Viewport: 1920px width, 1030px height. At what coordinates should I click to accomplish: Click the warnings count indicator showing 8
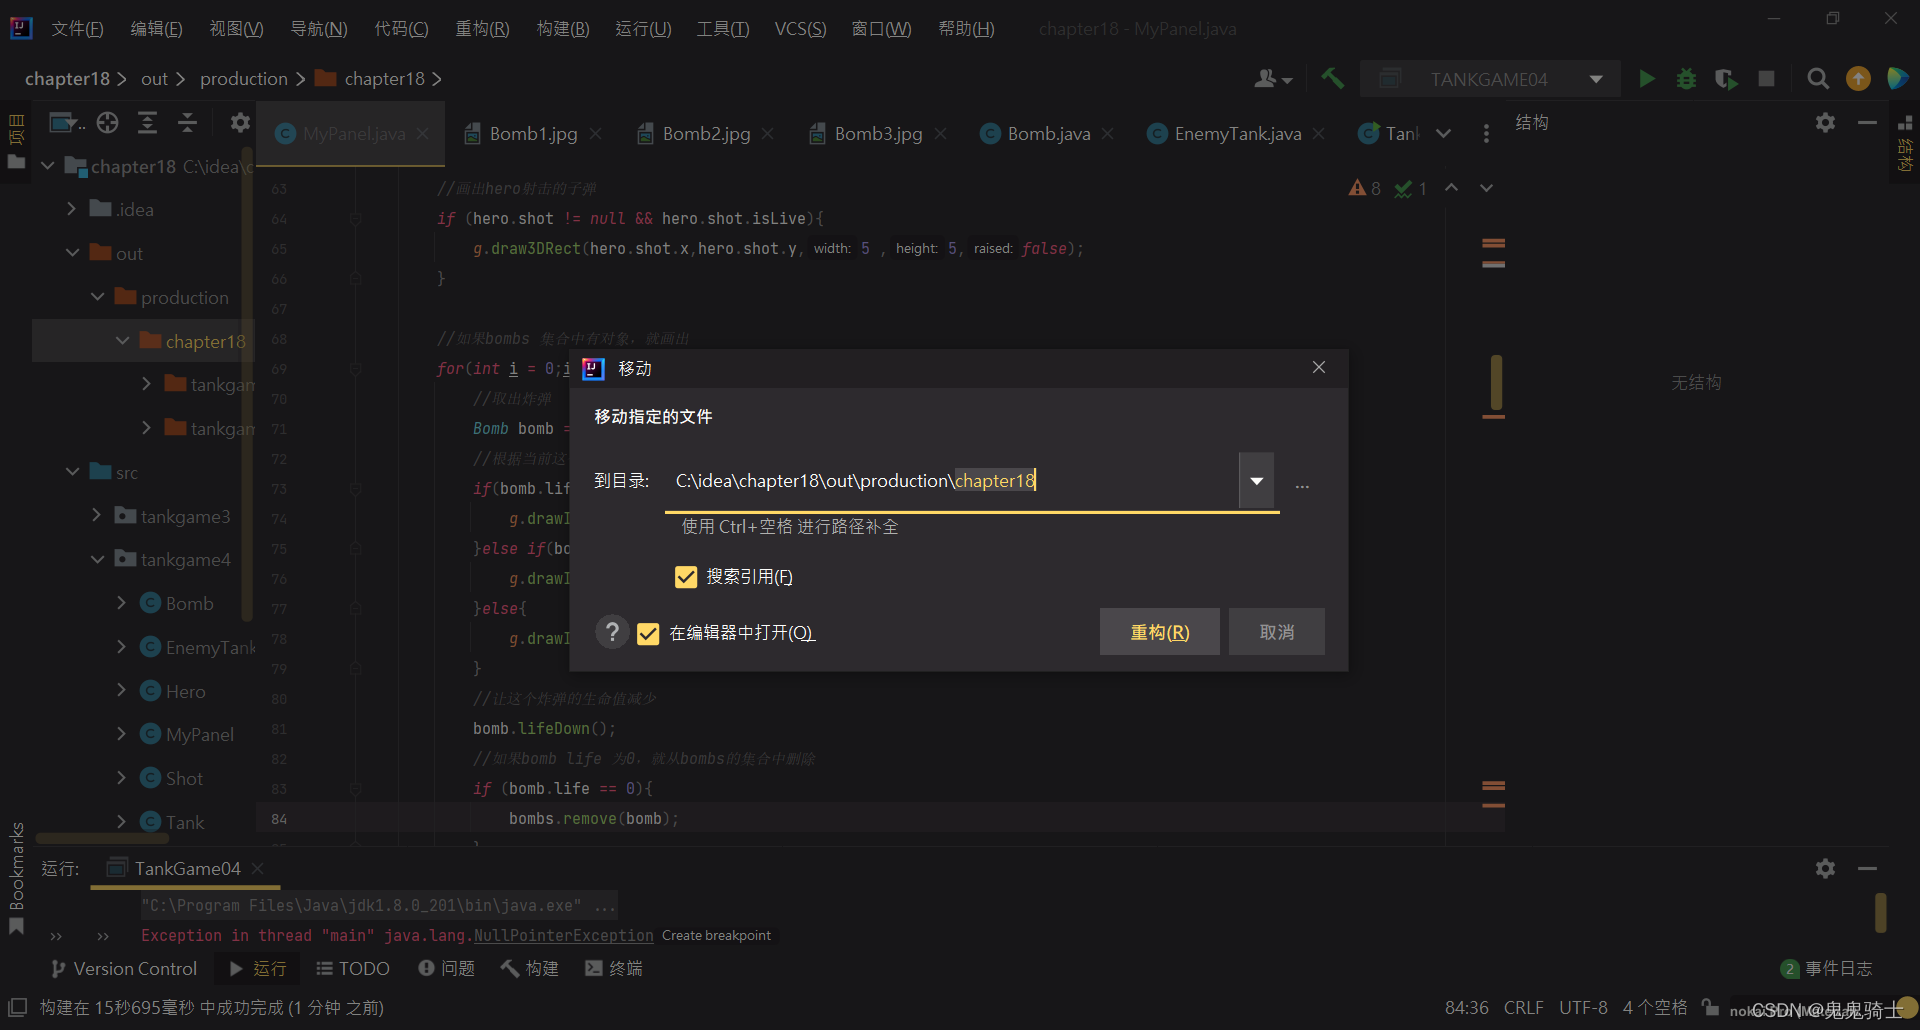point(1365,188)
